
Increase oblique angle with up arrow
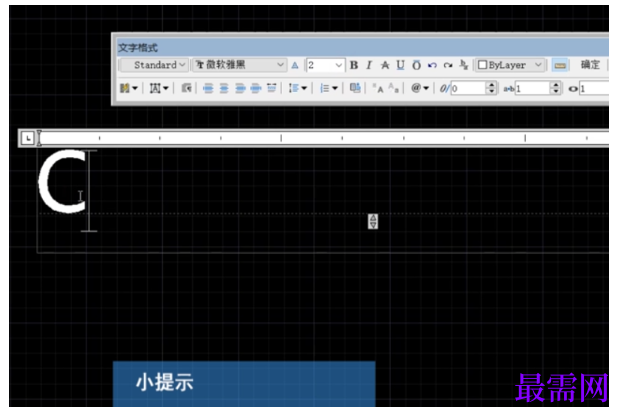pos(492,85)
